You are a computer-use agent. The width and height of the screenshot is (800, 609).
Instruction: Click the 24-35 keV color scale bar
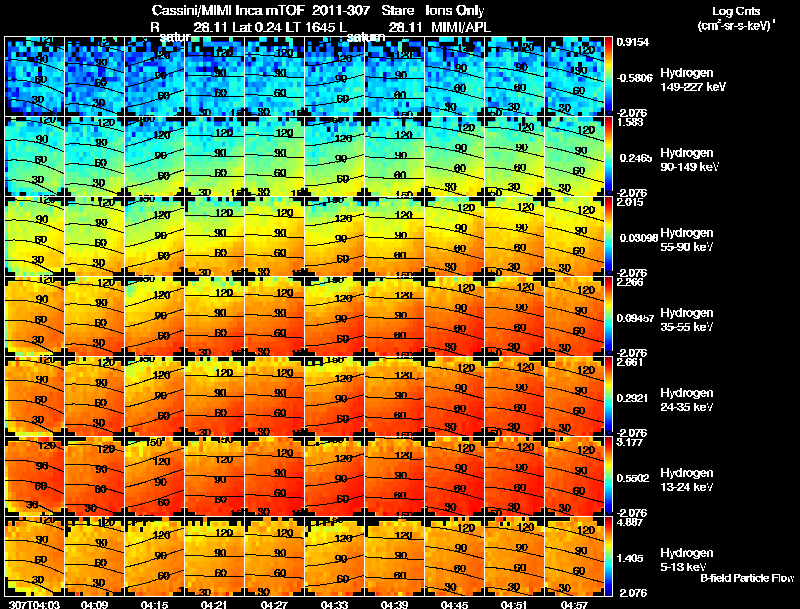[x=608, y=397]
